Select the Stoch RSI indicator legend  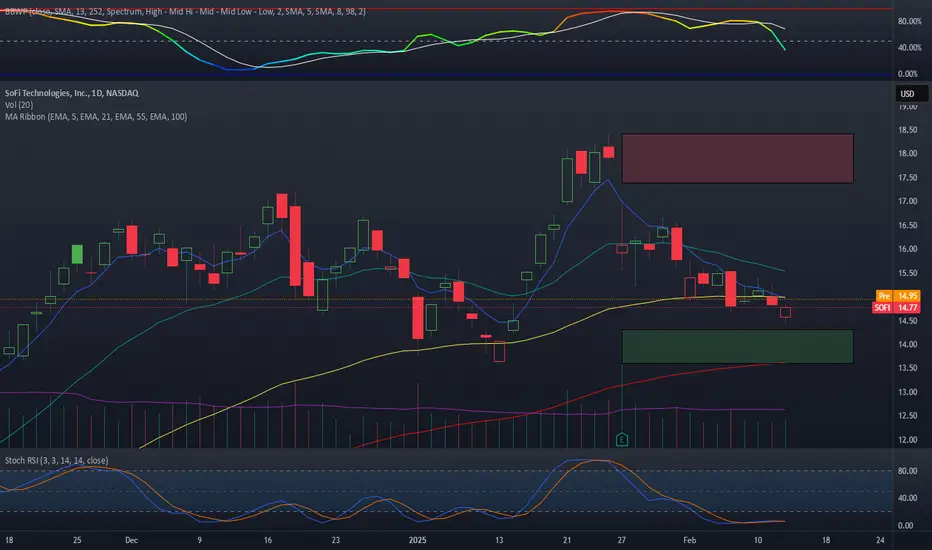[x=56, y=460]
